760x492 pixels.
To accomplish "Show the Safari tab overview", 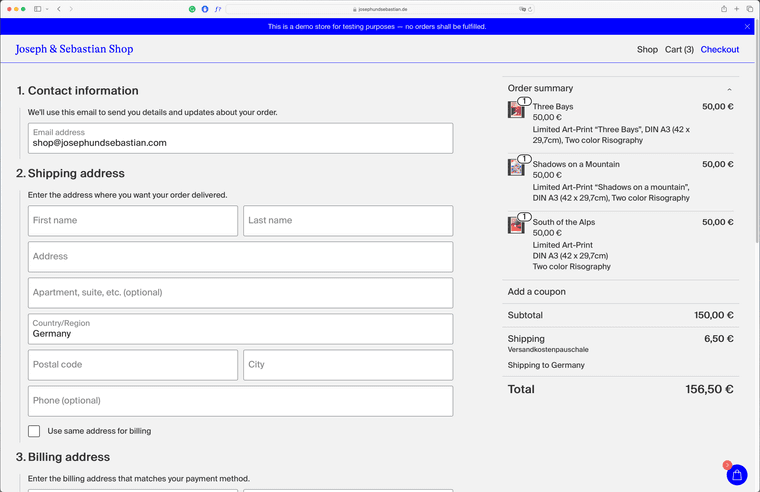I will coord(750,9).
